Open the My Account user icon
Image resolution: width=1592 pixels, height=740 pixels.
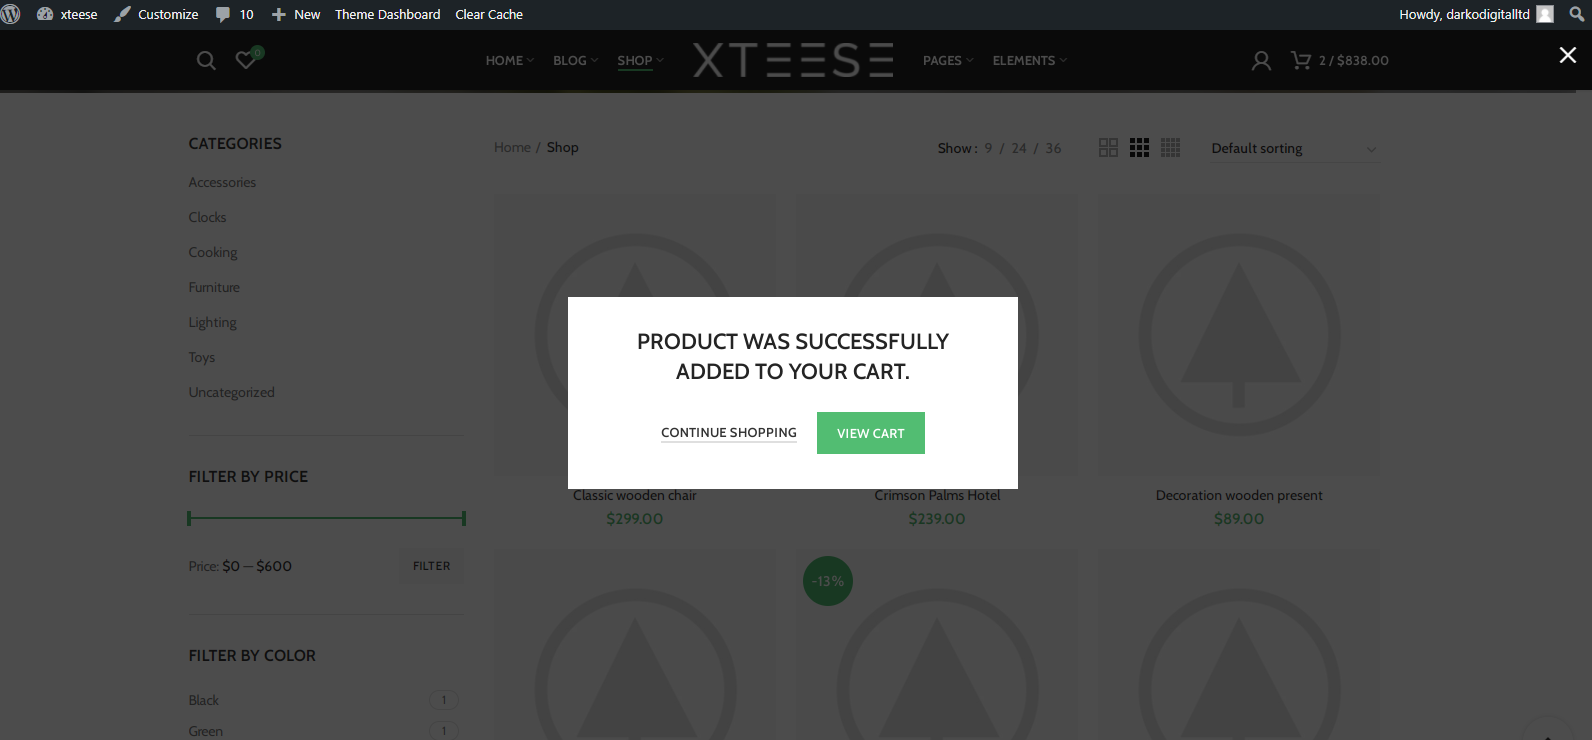coord(1261,60)
